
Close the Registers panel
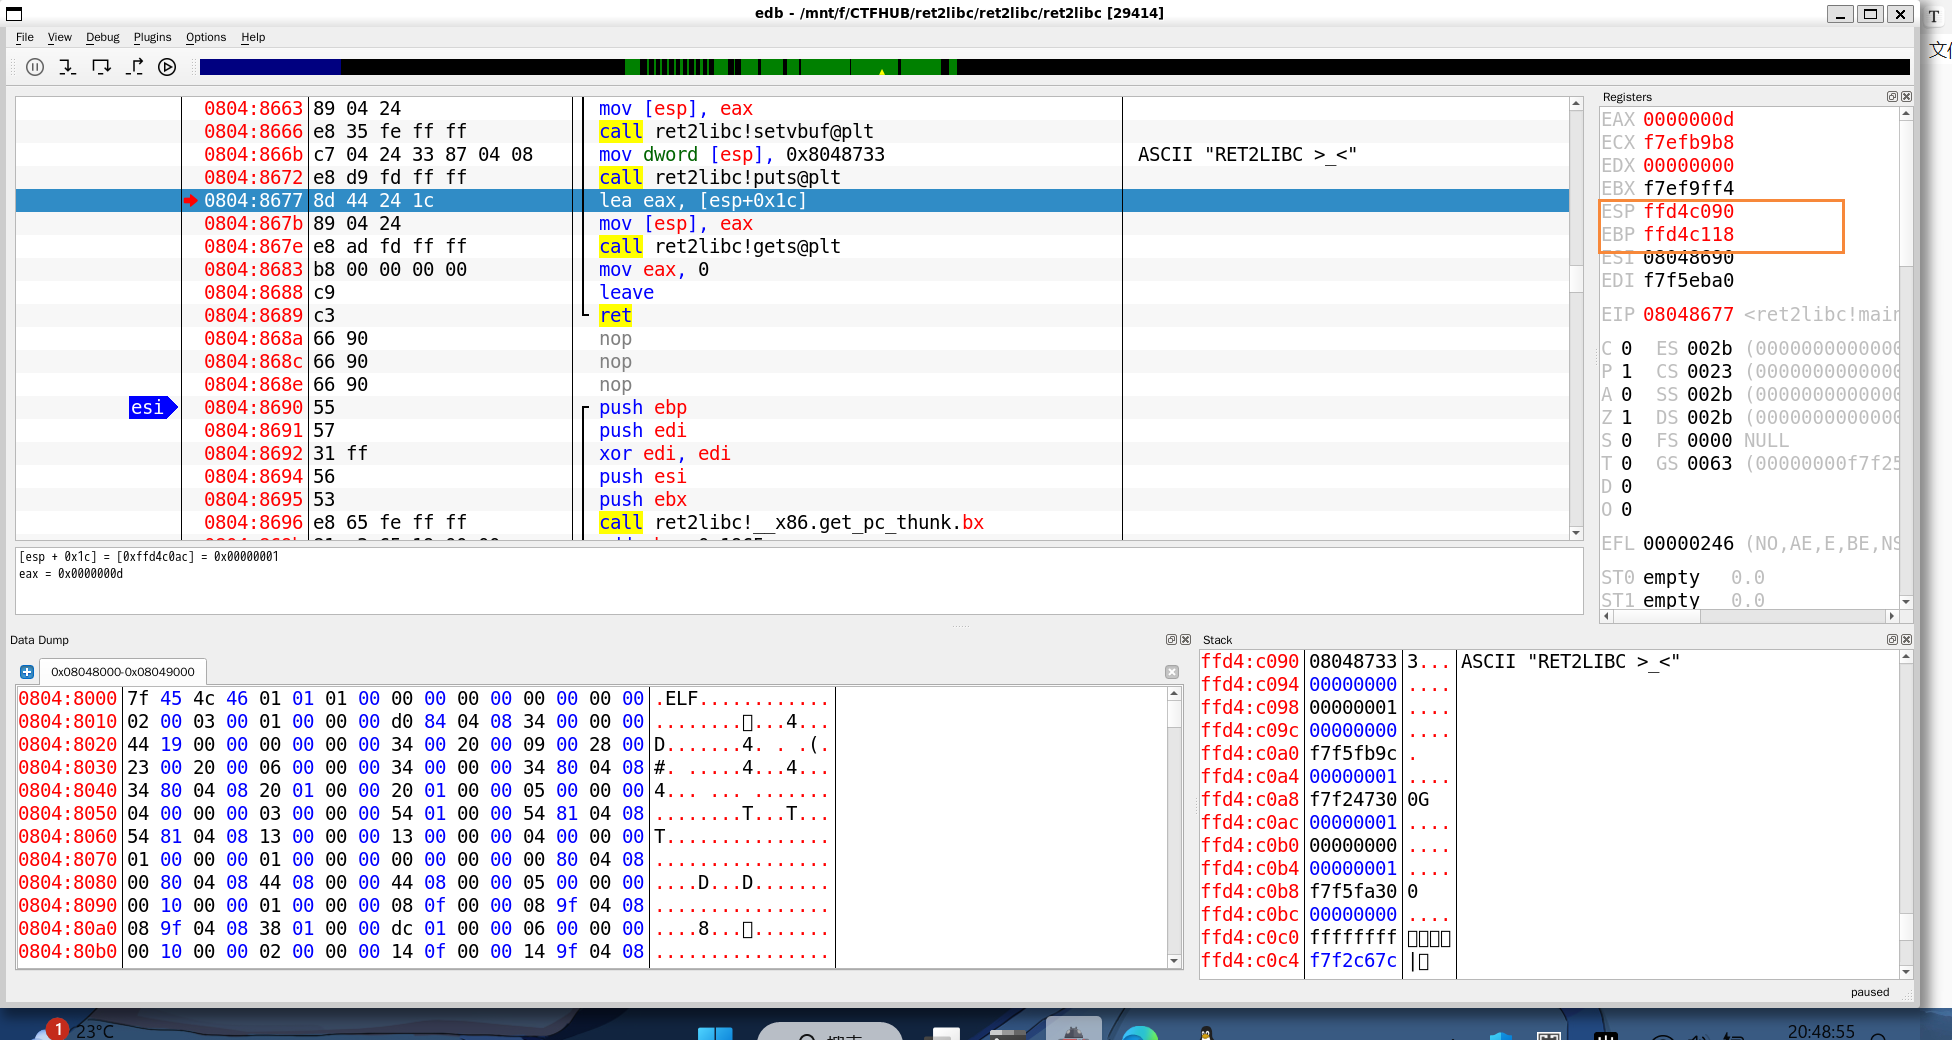point(1906,97)
